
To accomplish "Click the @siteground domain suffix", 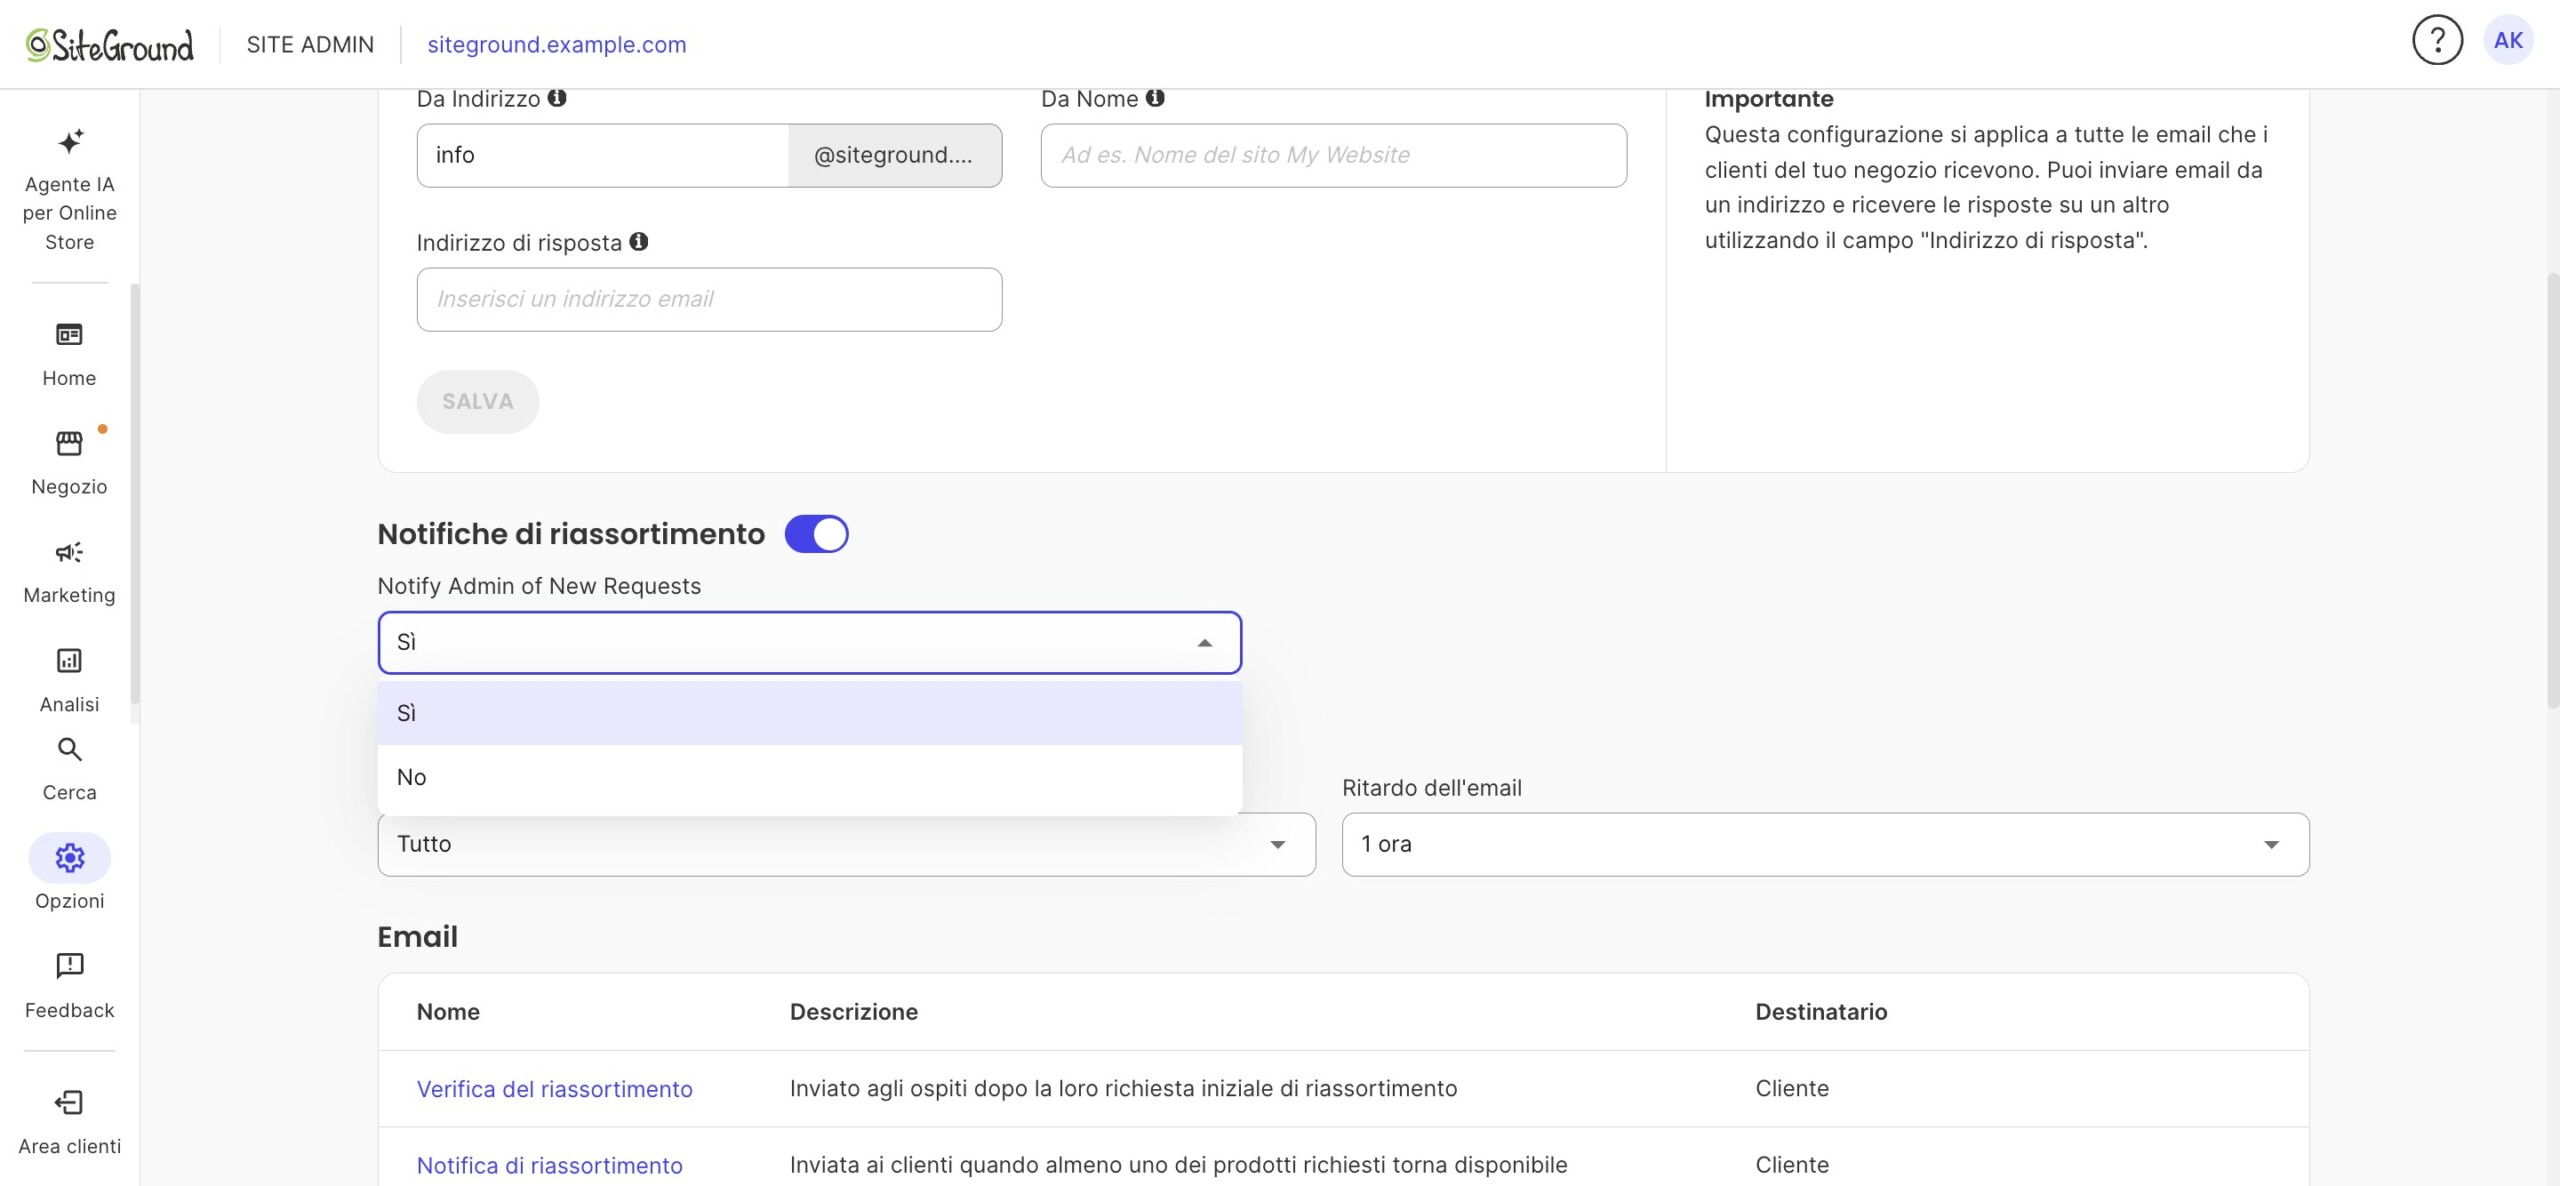I will [894, 155].
